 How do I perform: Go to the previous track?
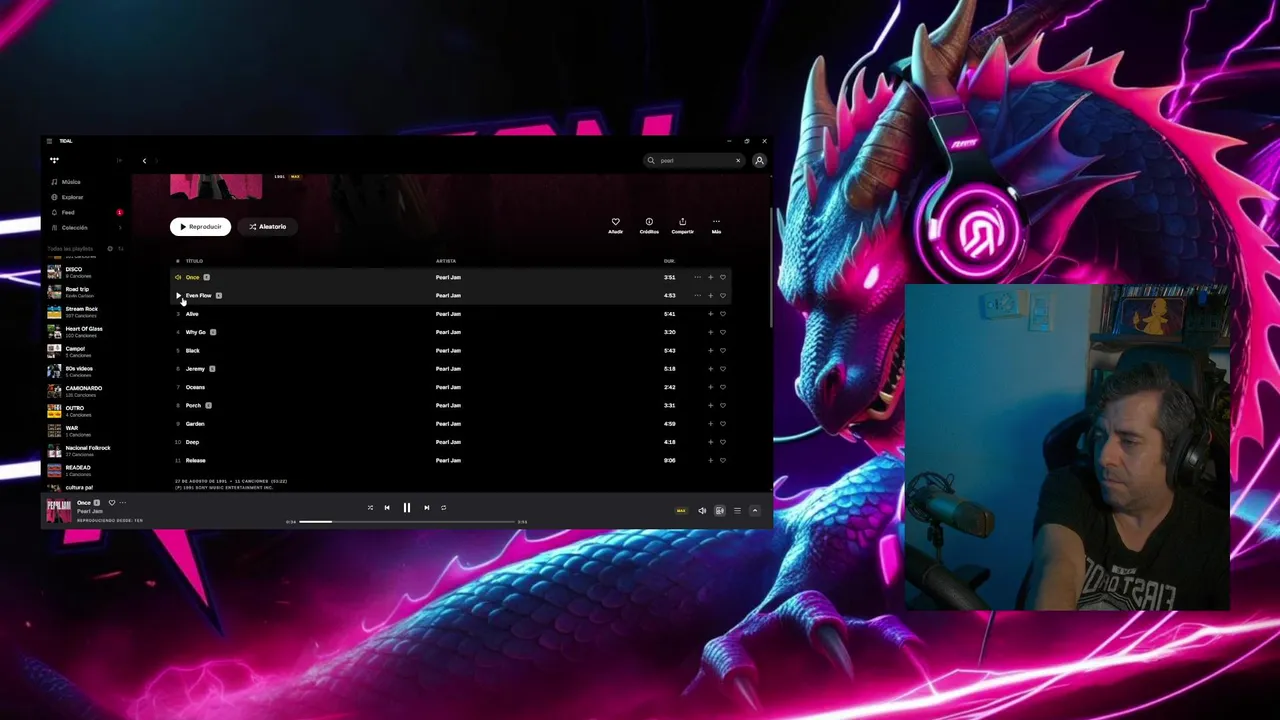pos(387,508)
